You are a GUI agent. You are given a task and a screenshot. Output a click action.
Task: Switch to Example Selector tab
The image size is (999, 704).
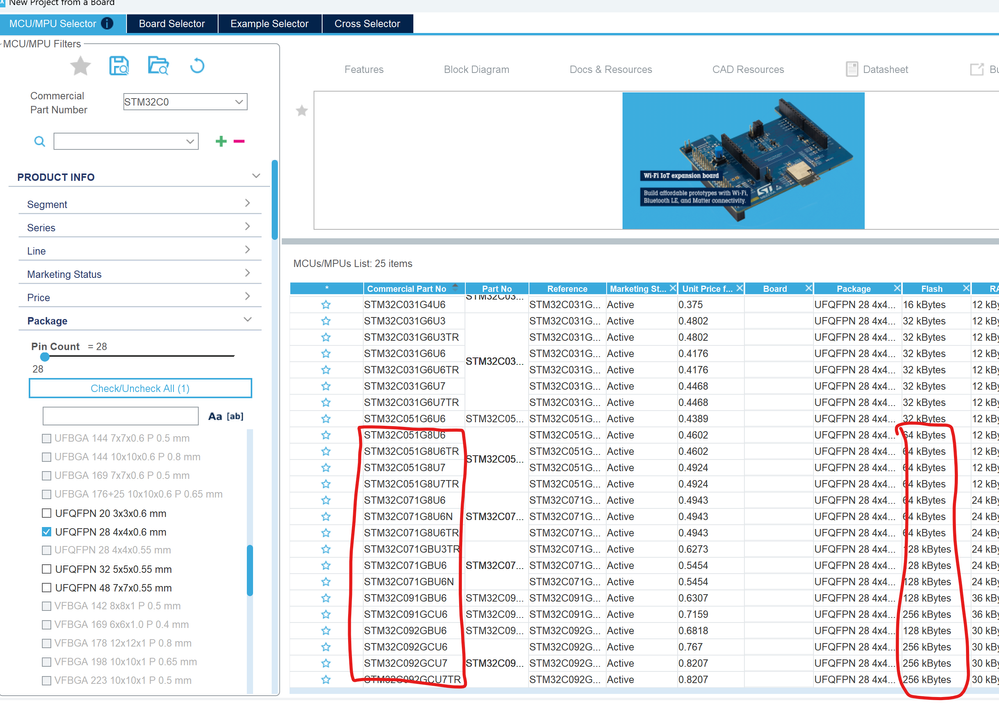(x=270, y=24)
